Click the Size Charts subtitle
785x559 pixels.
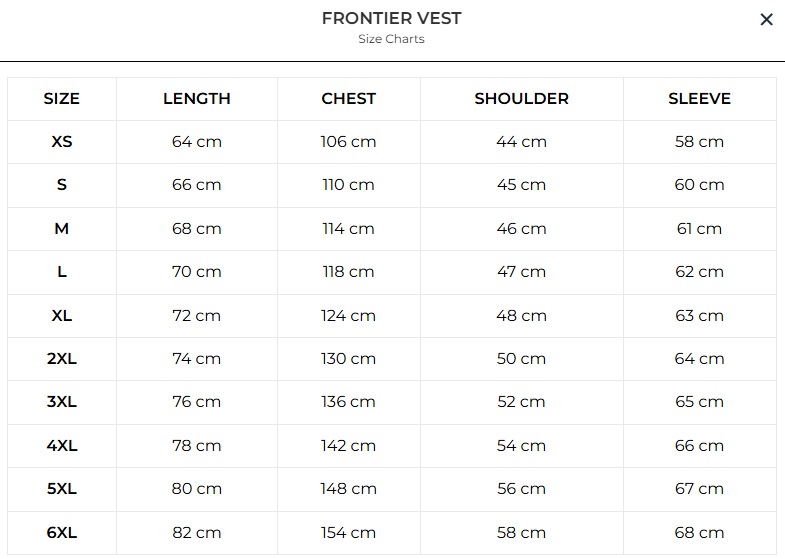pos(392,40)
